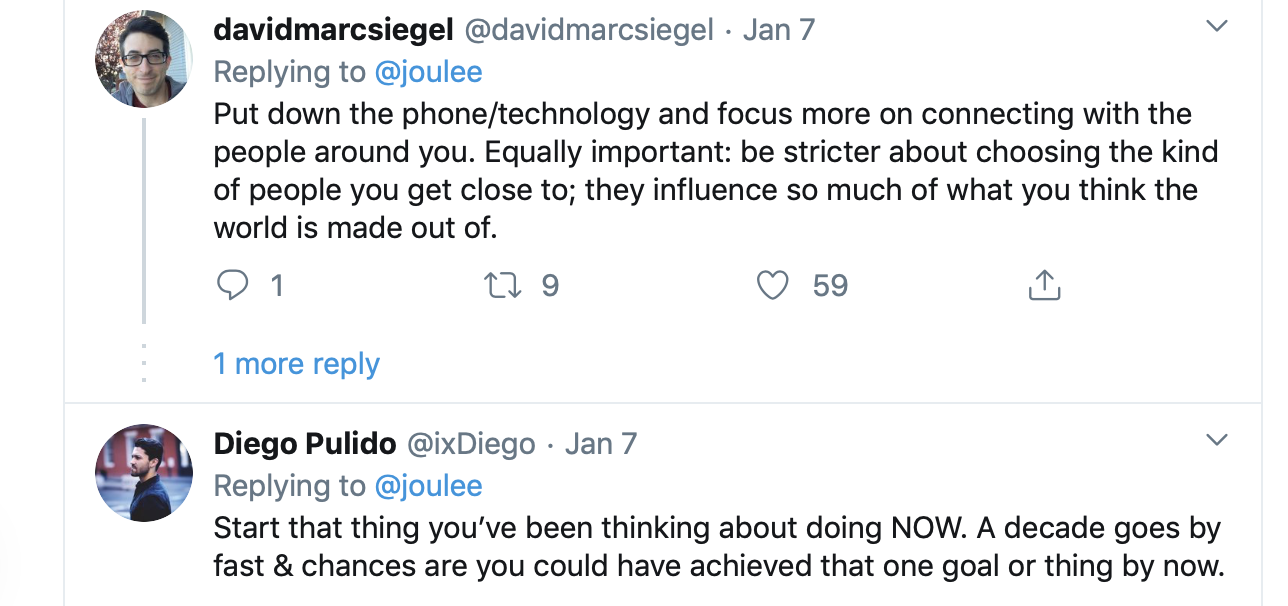Open the dropdown chevron on davidmarcsiegel's tweet
1288x606 pixels.
point(1216,27)
